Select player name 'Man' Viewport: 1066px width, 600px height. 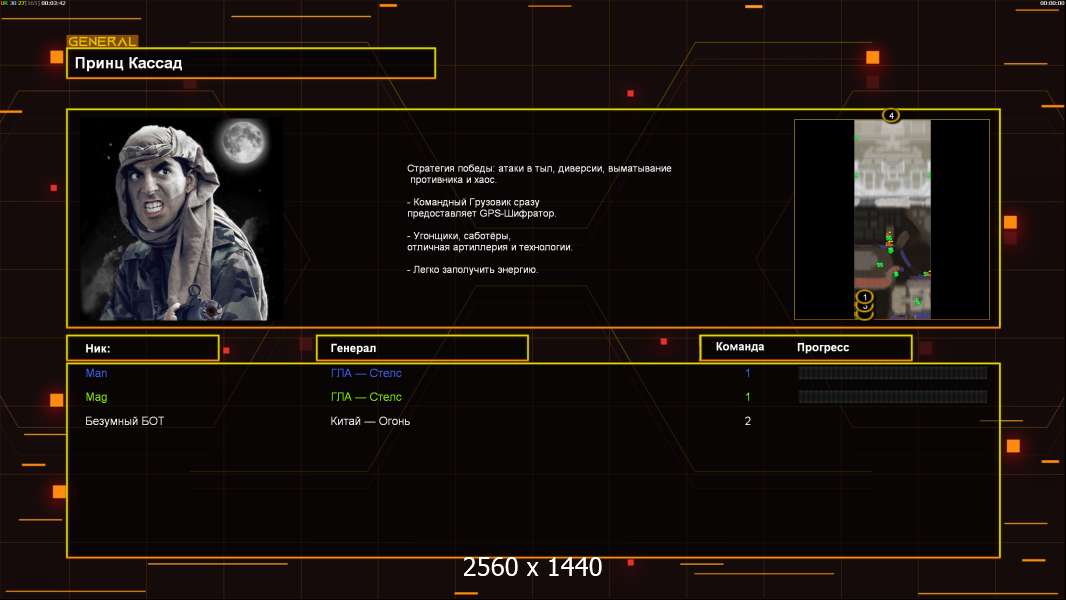96,373
